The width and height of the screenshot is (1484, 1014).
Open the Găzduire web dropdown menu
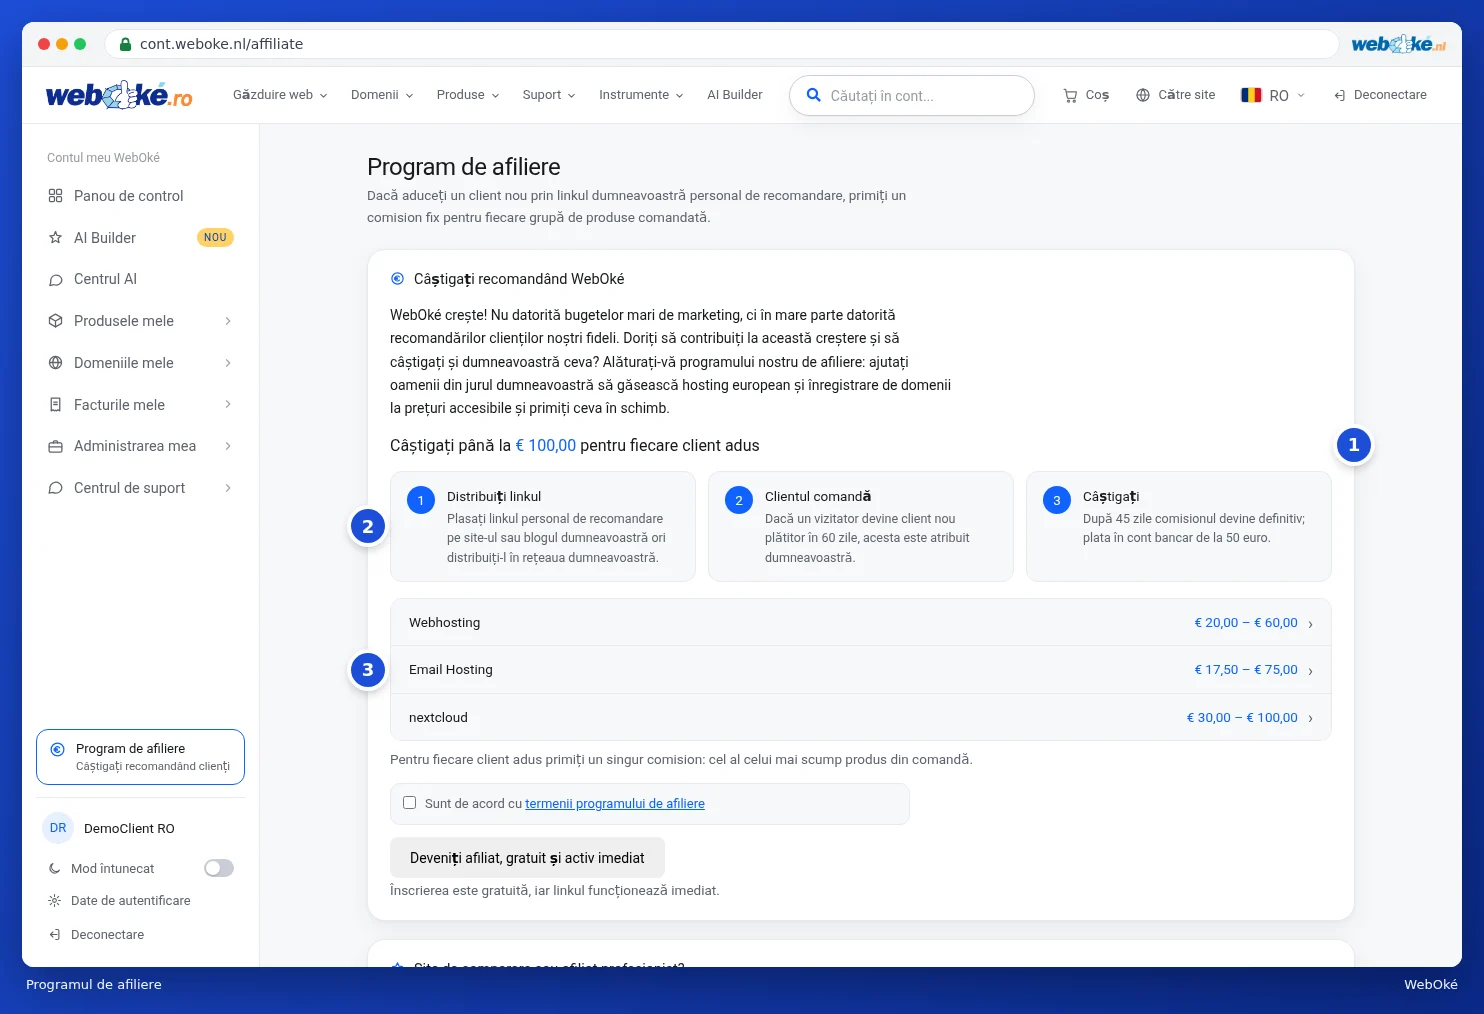point(280,95)
